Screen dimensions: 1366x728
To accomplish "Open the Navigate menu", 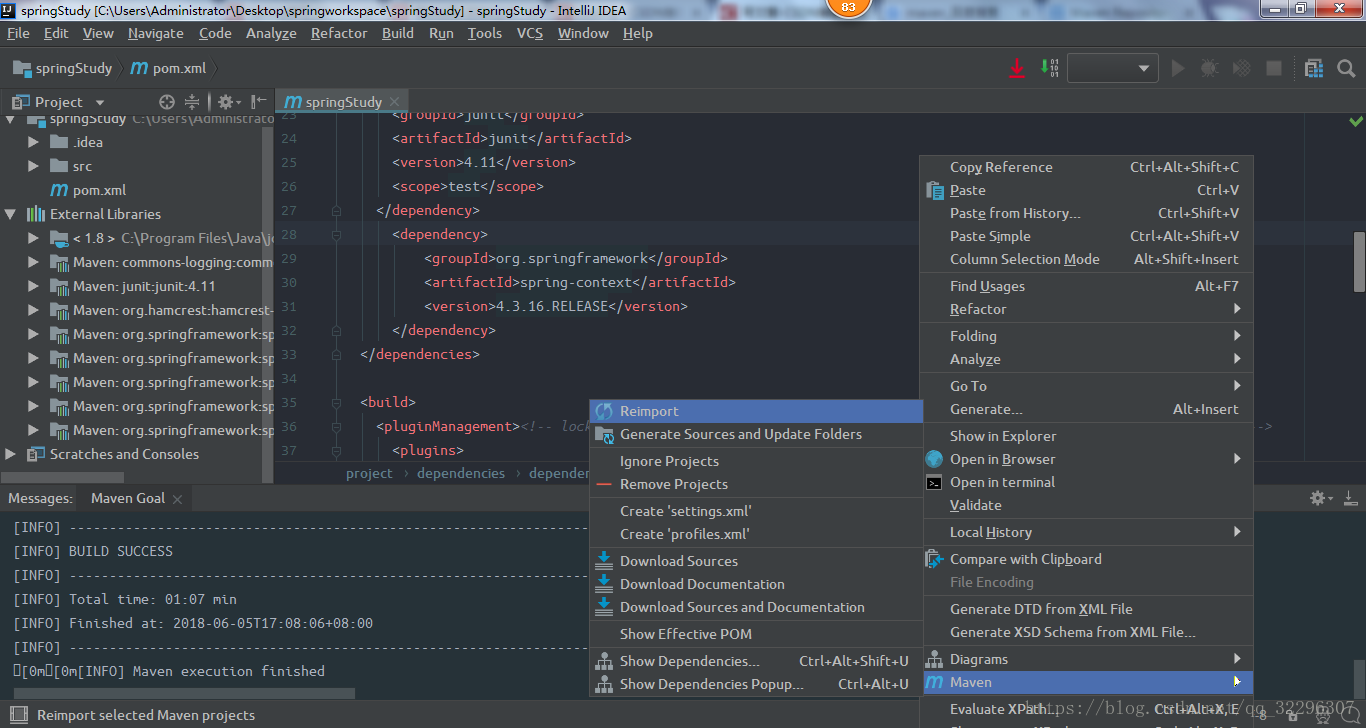I will pos(156,33).
